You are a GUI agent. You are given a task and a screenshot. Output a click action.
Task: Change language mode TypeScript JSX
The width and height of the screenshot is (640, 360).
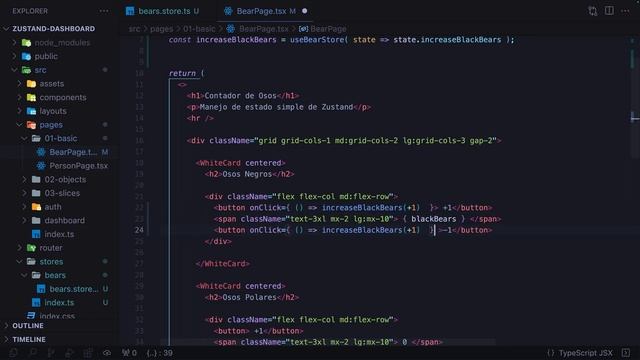point(585,353)
